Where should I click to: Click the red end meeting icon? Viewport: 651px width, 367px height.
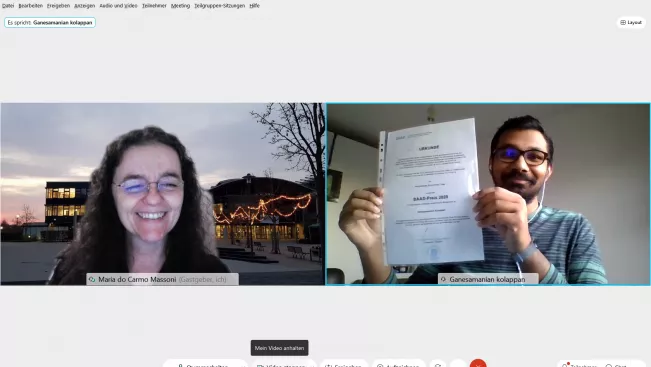[x=478, y=364]
